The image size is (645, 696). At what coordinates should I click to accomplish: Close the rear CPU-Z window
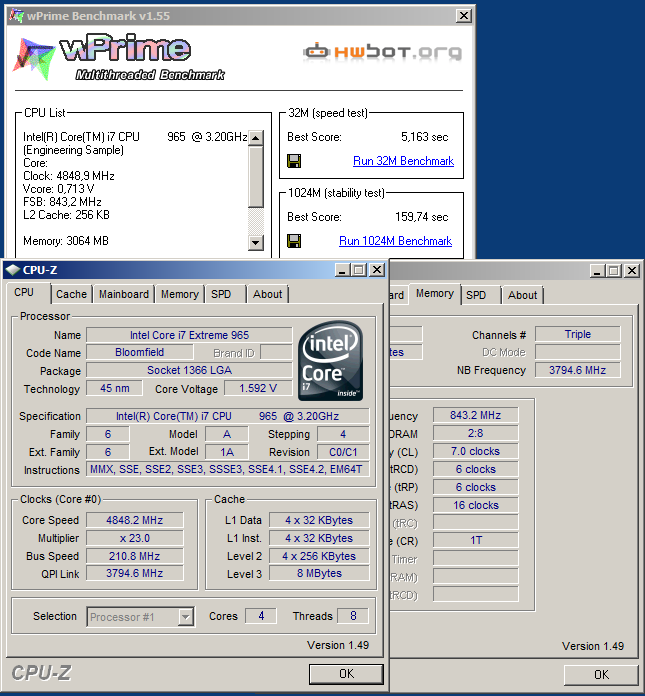(x=631, y=270)
